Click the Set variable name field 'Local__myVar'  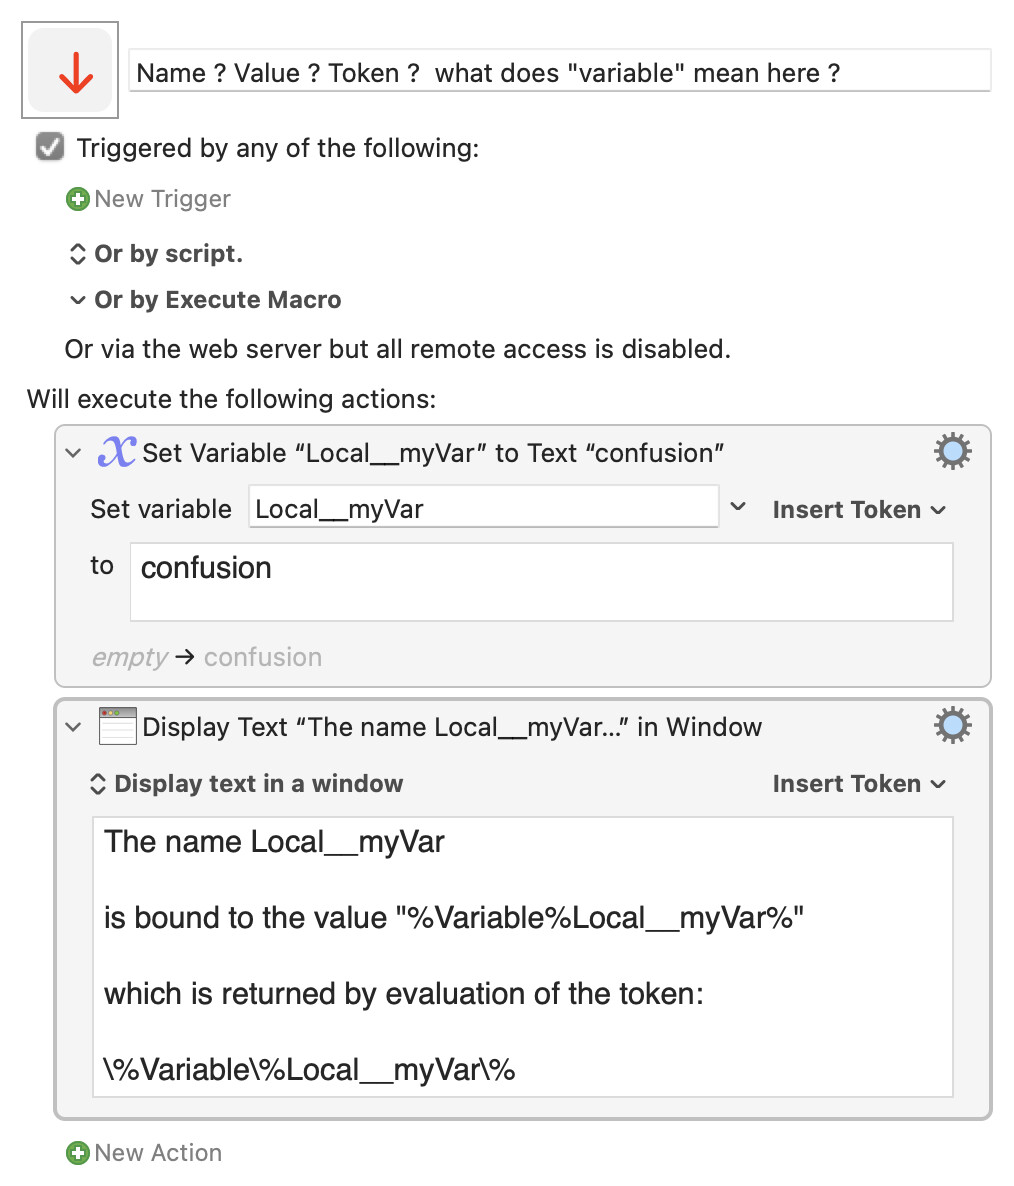coord(482,508)
